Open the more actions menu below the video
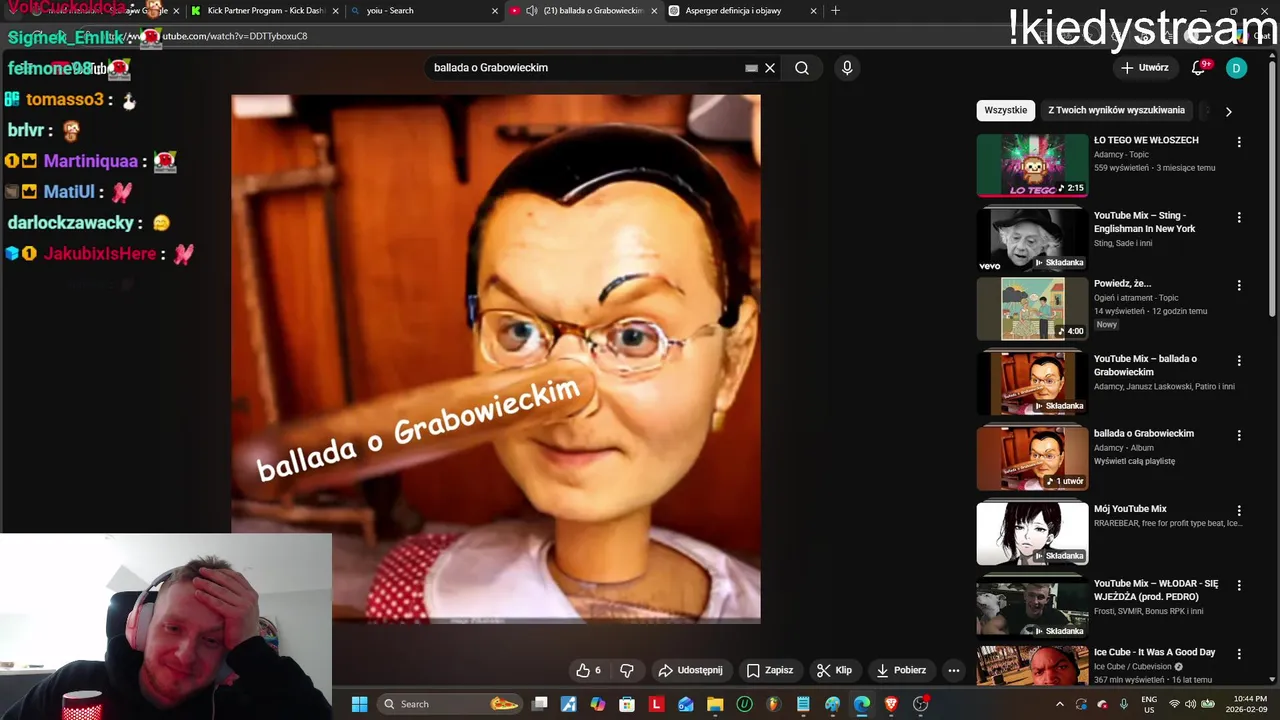 (954, 670)
